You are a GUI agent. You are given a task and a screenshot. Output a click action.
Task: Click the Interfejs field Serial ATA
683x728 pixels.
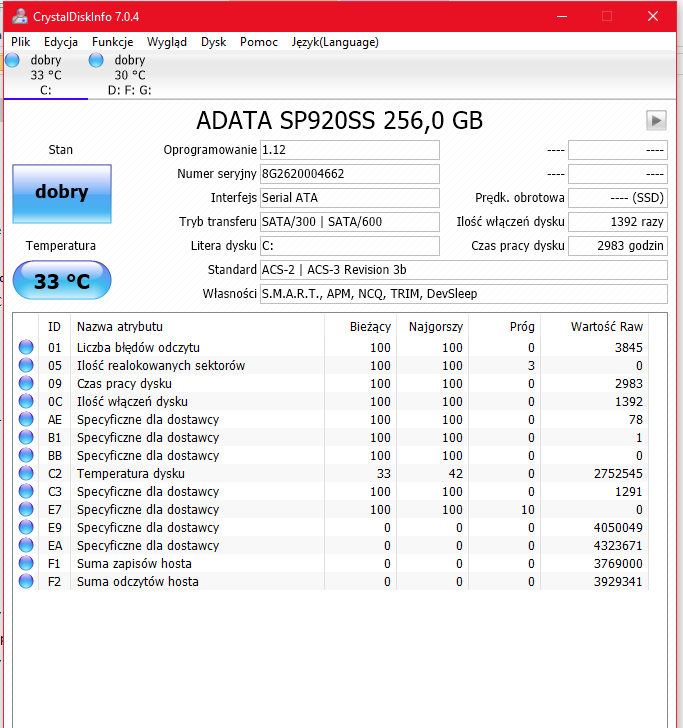click(350, 198)
